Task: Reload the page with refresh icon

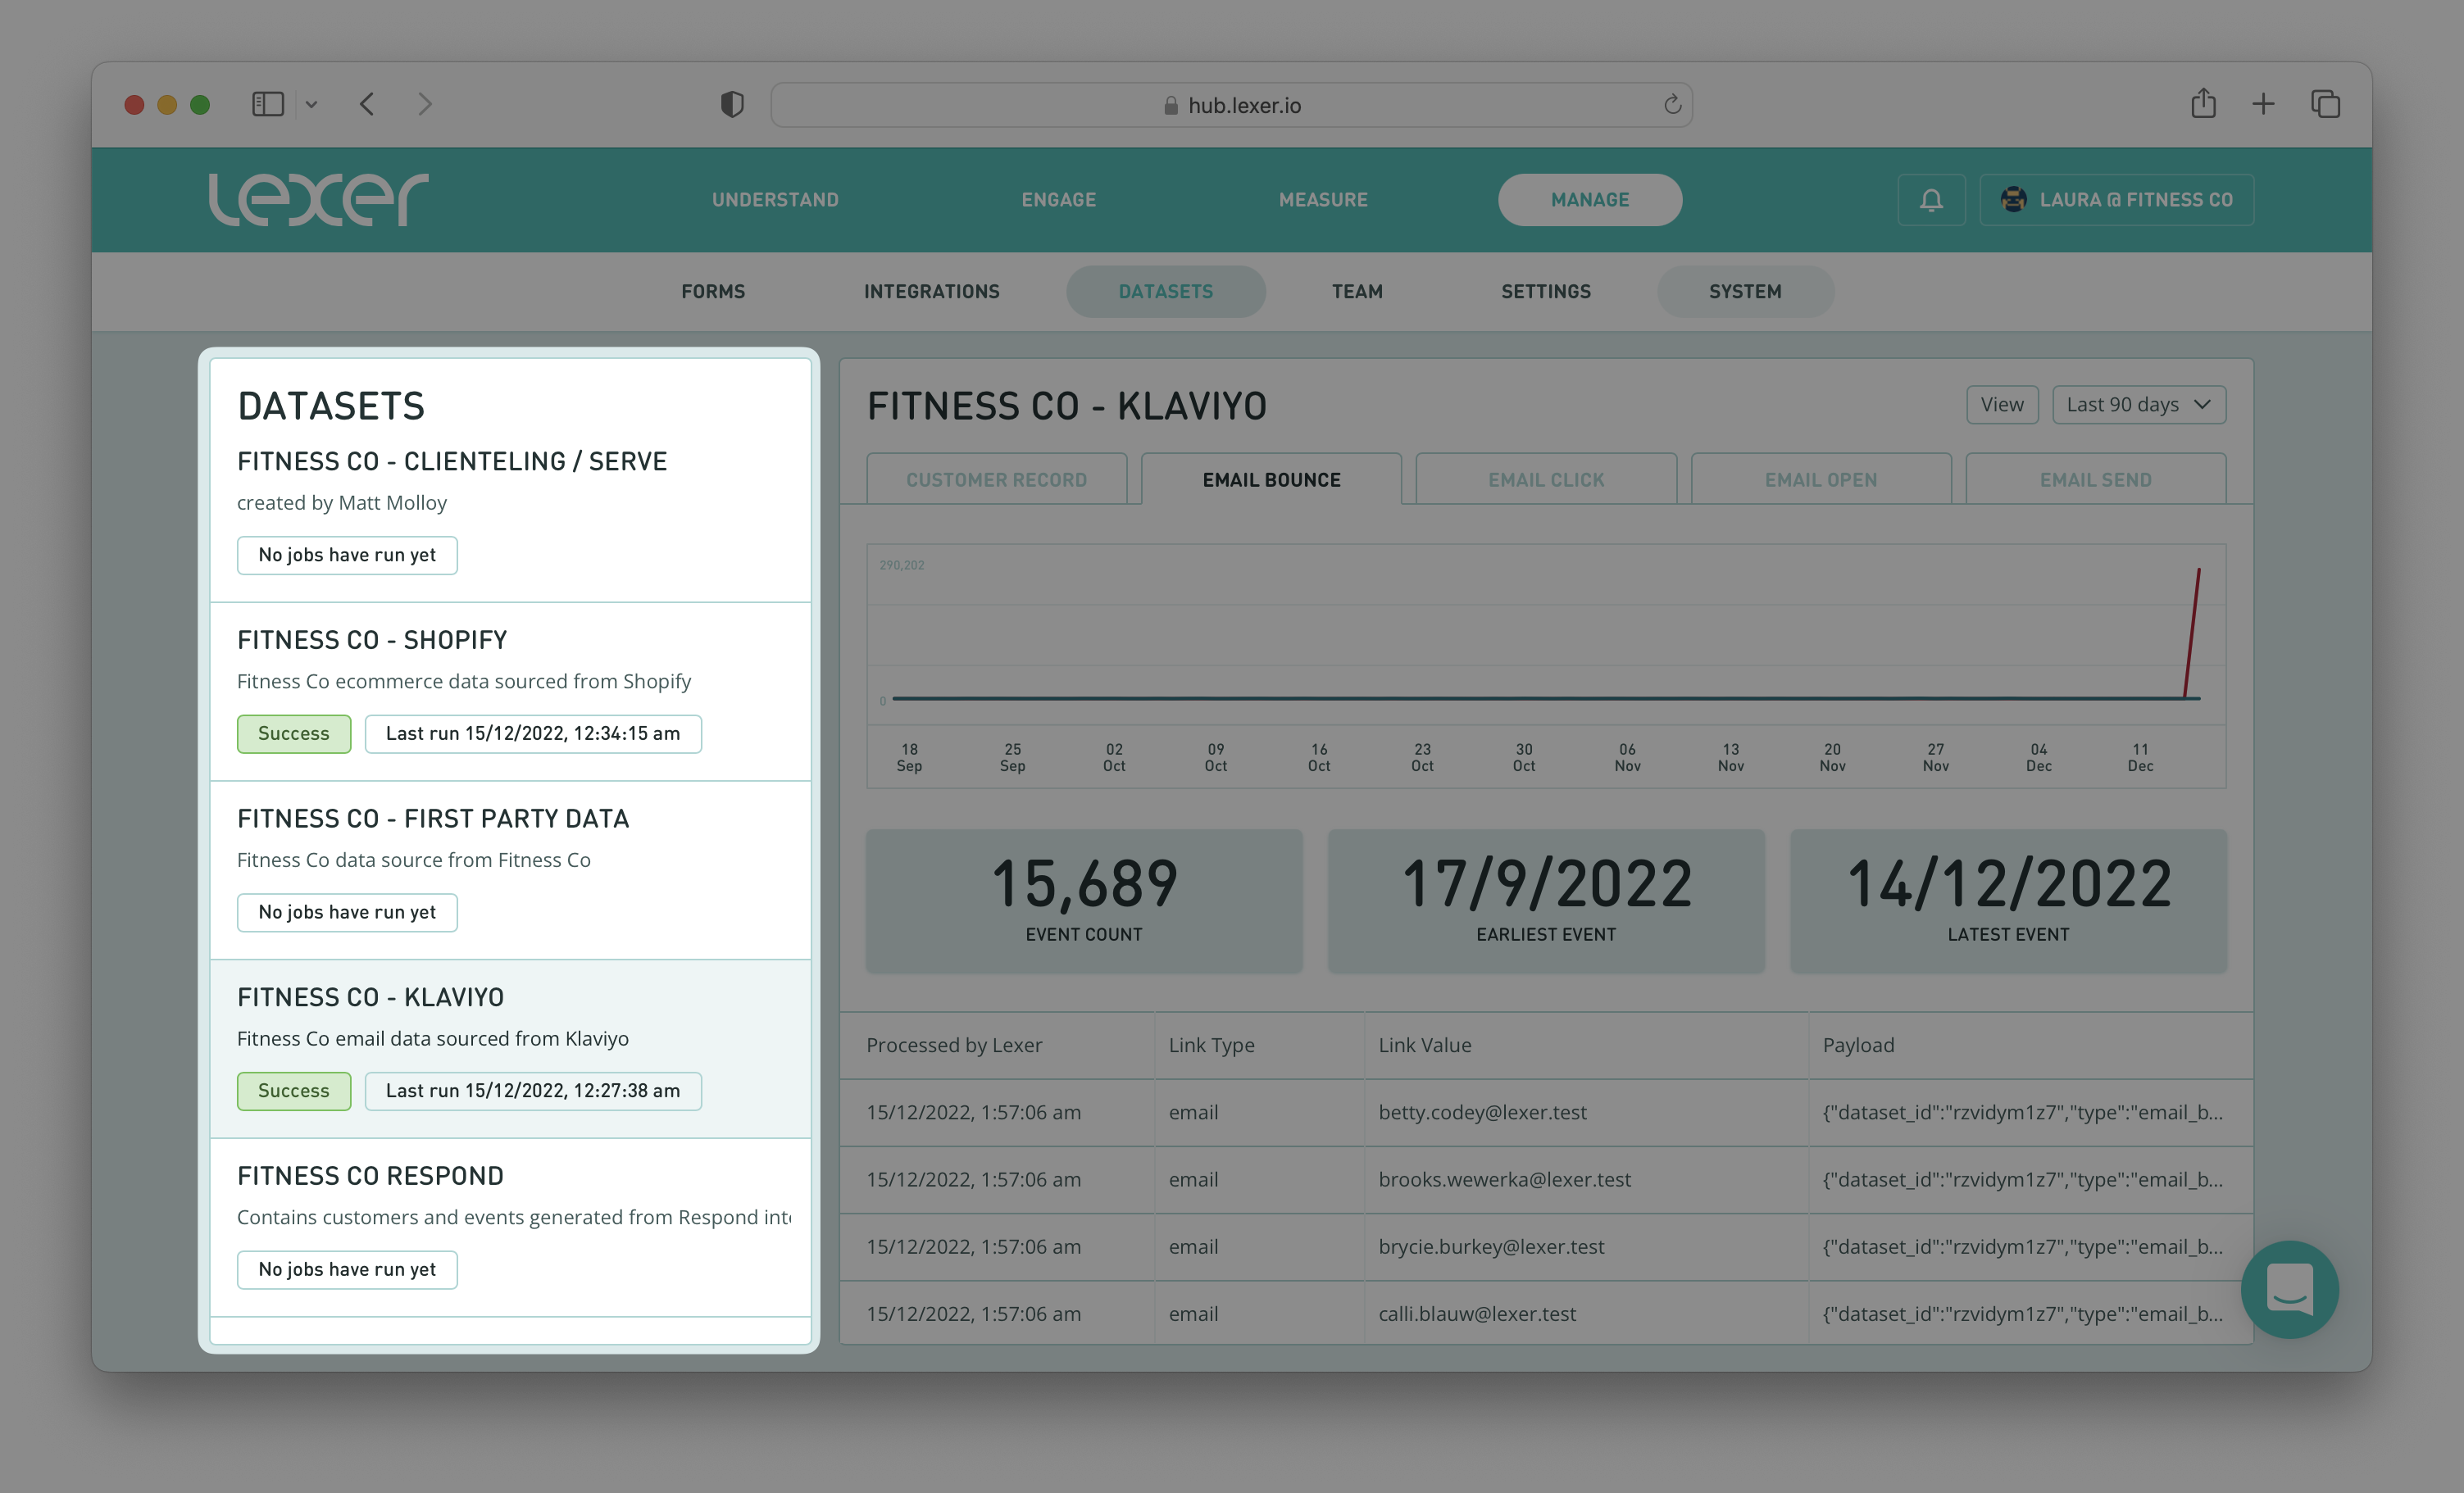Action: point(1672,105)
